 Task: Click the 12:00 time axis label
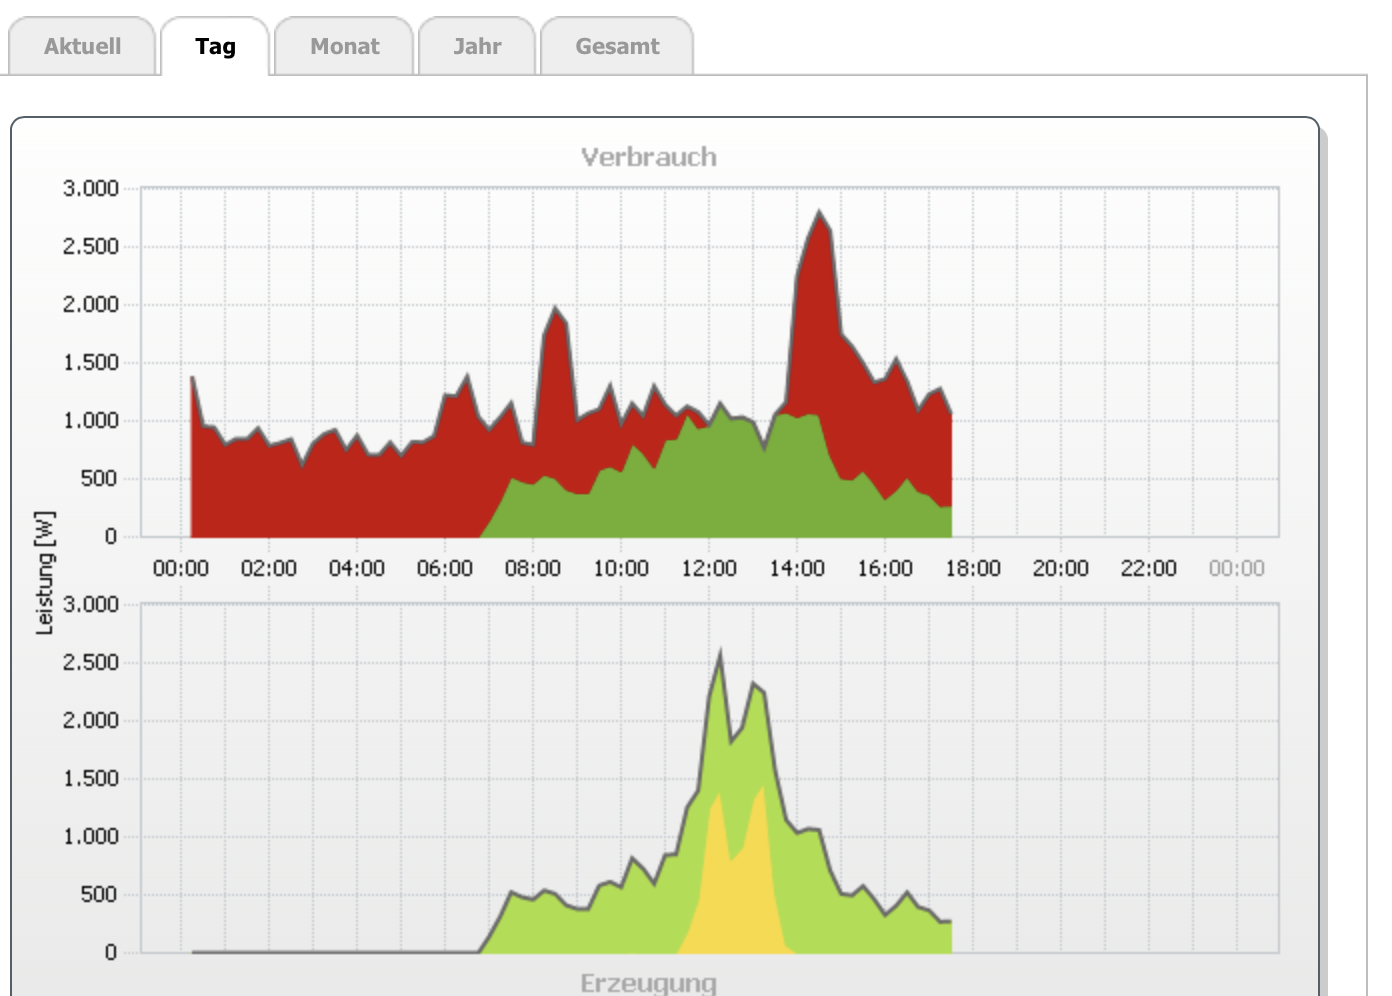(x=709, y=568)
